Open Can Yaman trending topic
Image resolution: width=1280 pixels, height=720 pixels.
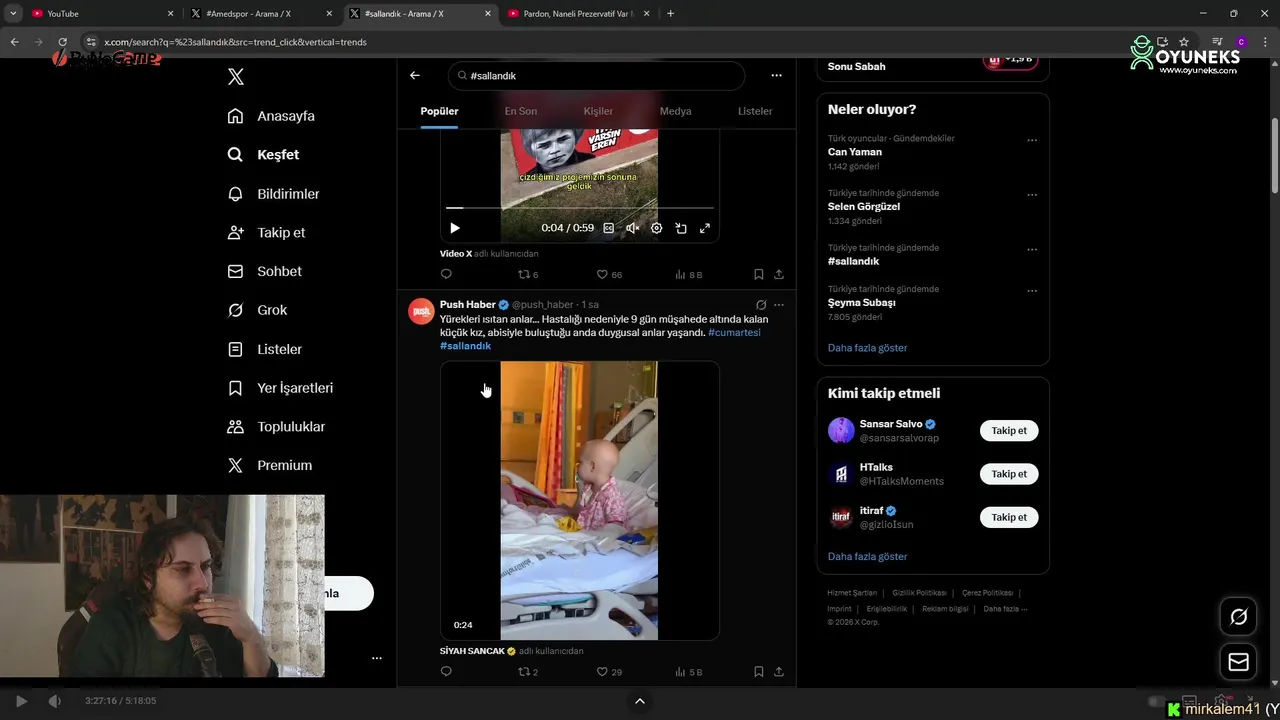click(x=855, y=152)
